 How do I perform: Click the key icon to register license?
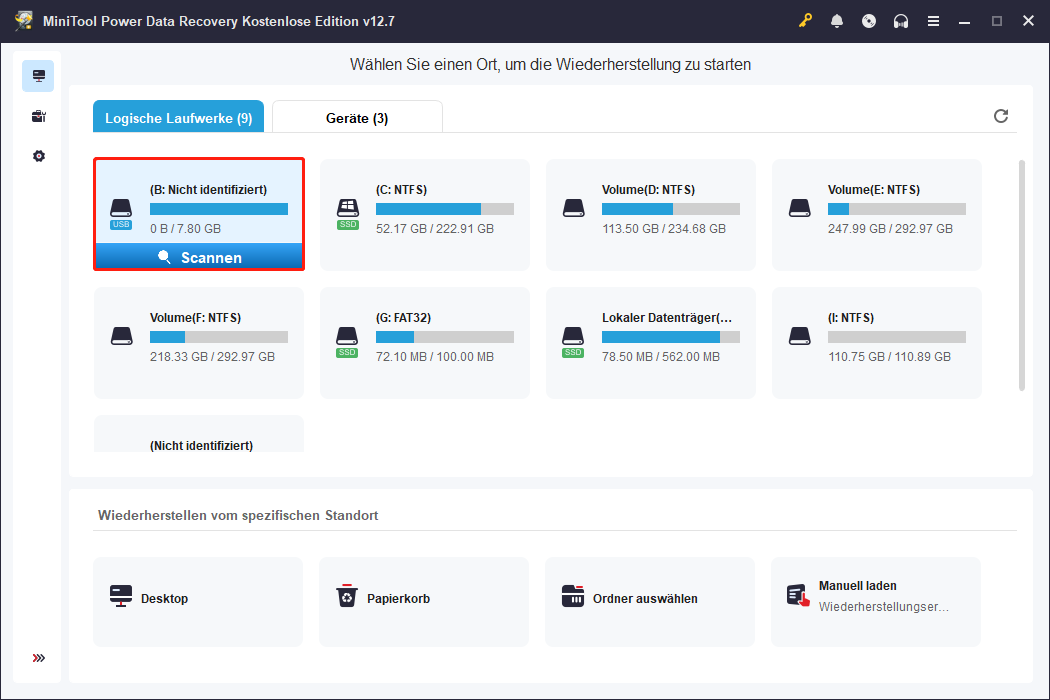coord(806,21)
